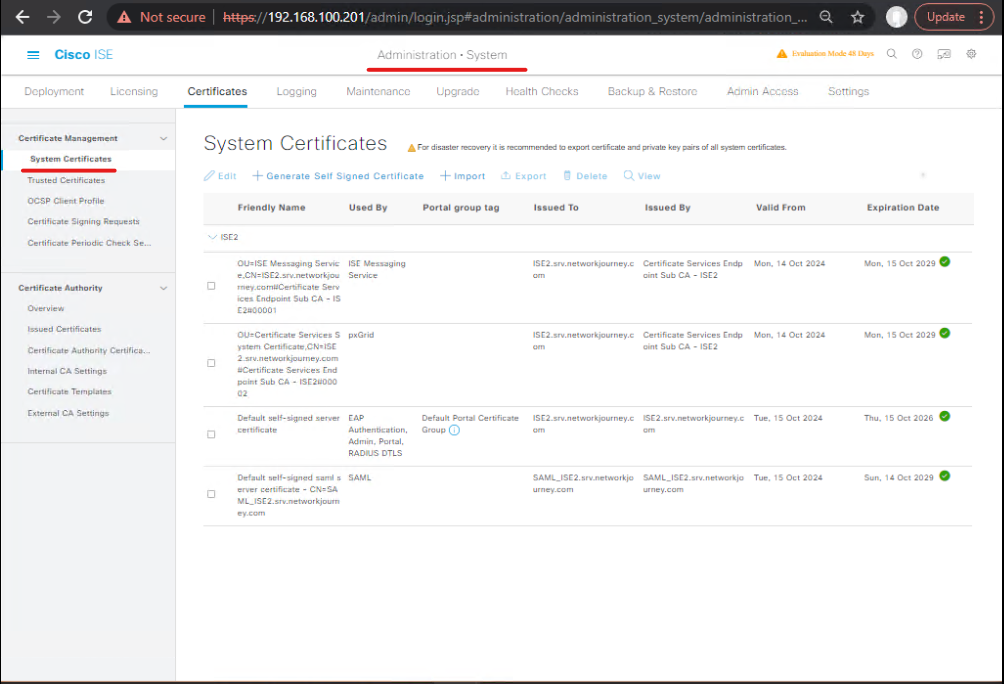Open the Health Checks tab
The image size is (1004, 684).
tap(542, 92)
